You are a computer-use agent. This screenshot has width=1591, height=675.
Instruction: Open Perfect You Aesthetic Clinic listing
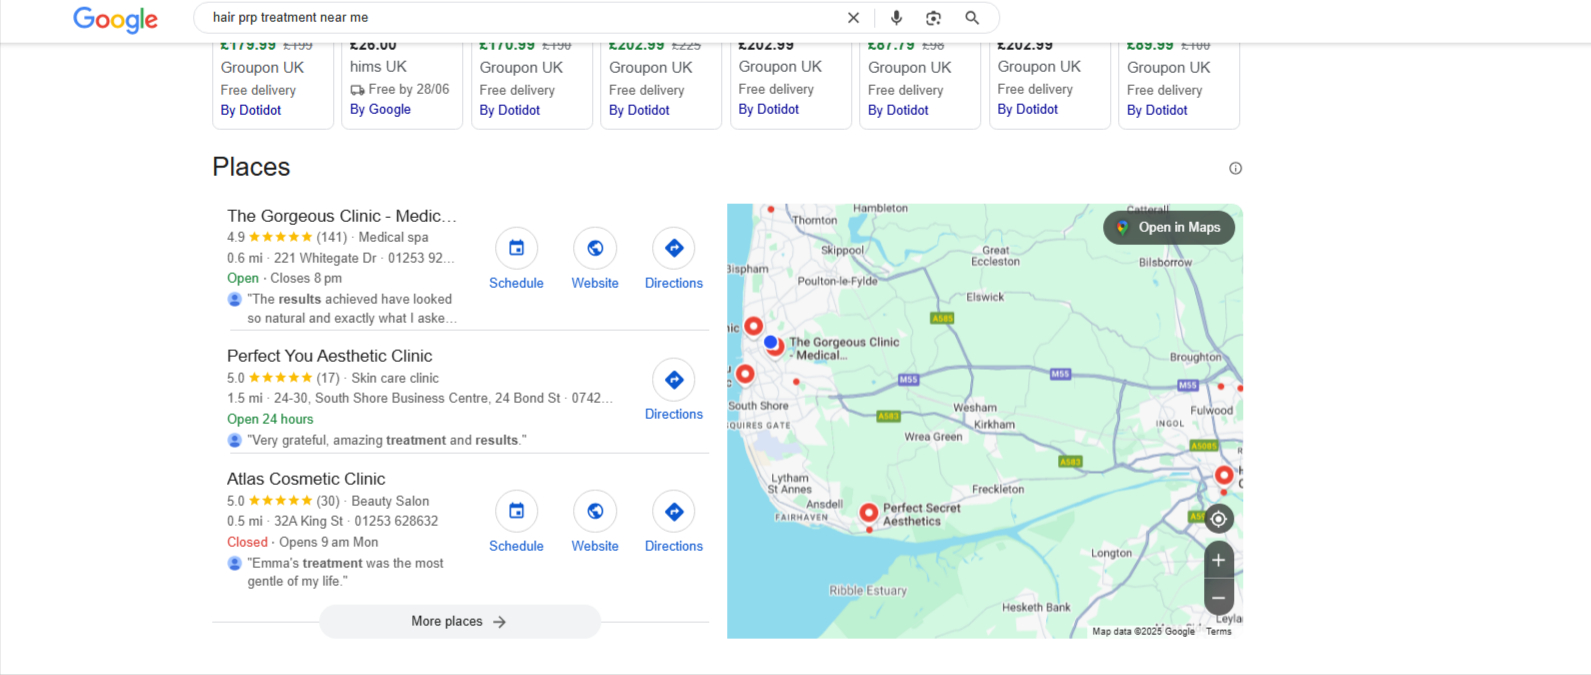click(x=330, y=356)
